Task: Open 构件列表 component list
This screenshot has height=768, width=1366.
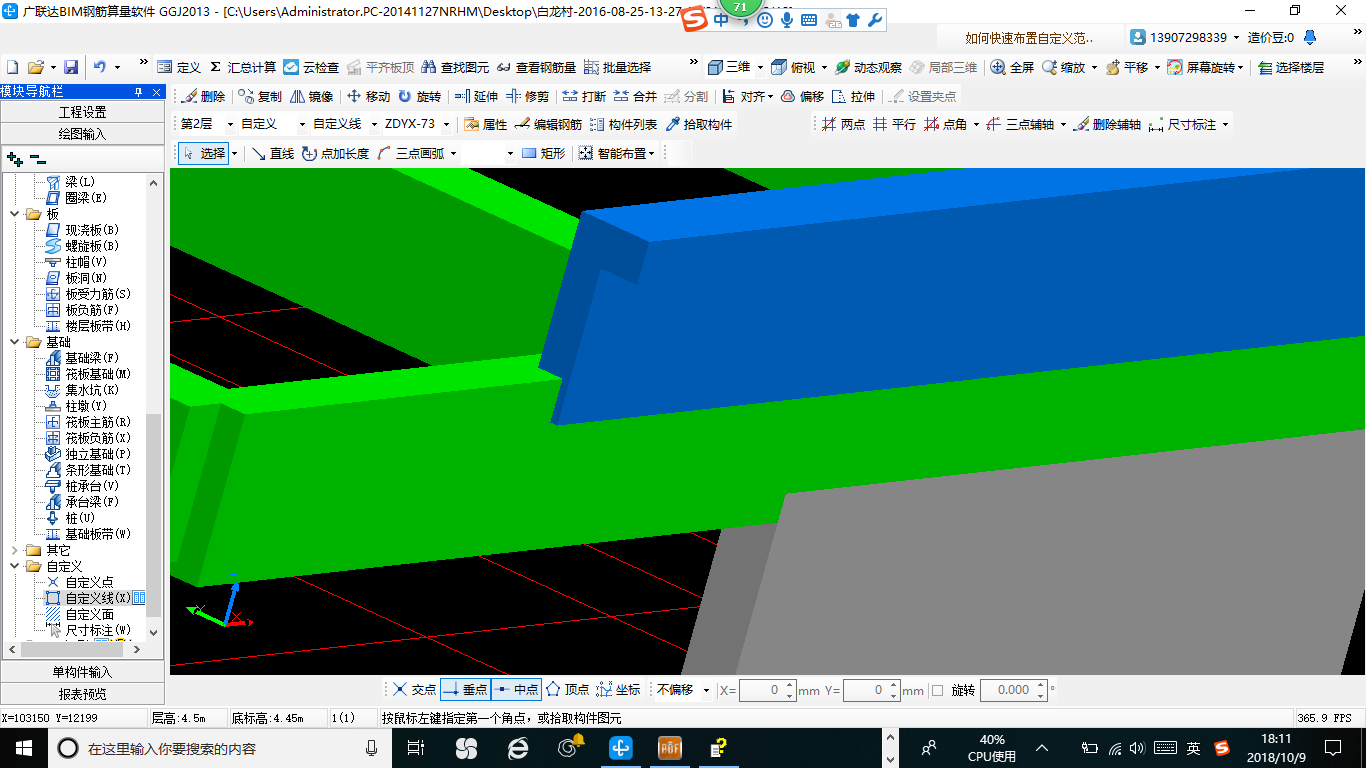Action: 624,124
